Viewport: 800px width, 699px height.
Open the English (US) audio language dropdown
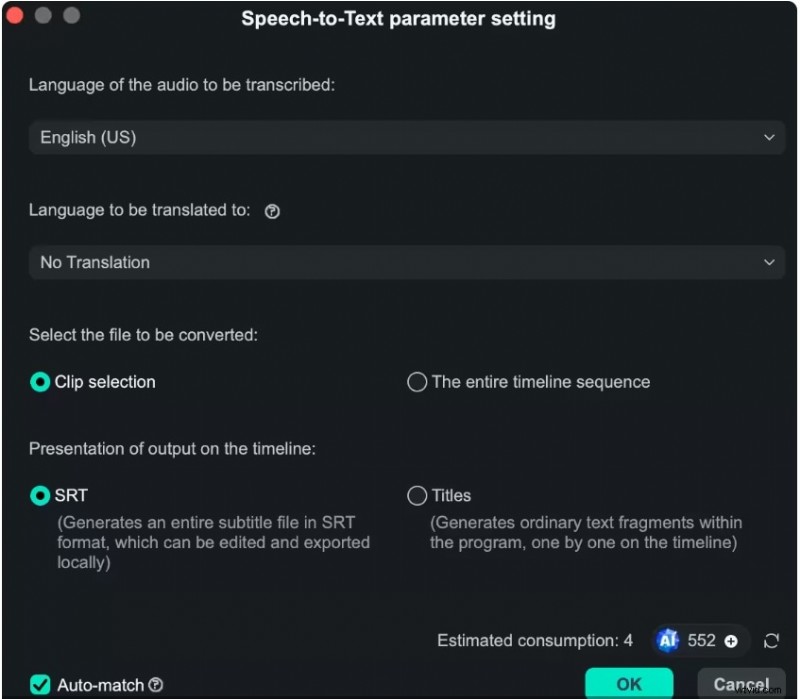tap(404, 137)
